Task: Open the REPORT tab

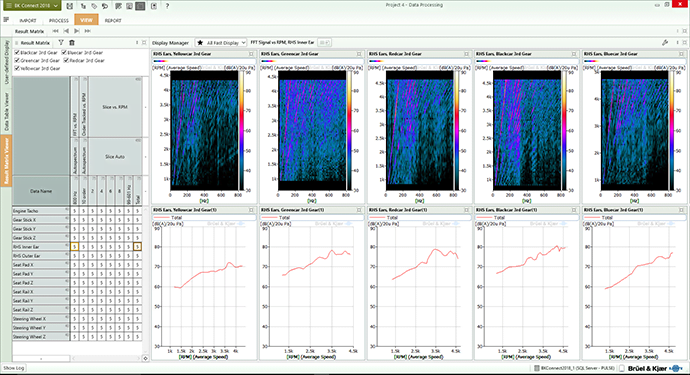Action: click(x=113, y=20)
